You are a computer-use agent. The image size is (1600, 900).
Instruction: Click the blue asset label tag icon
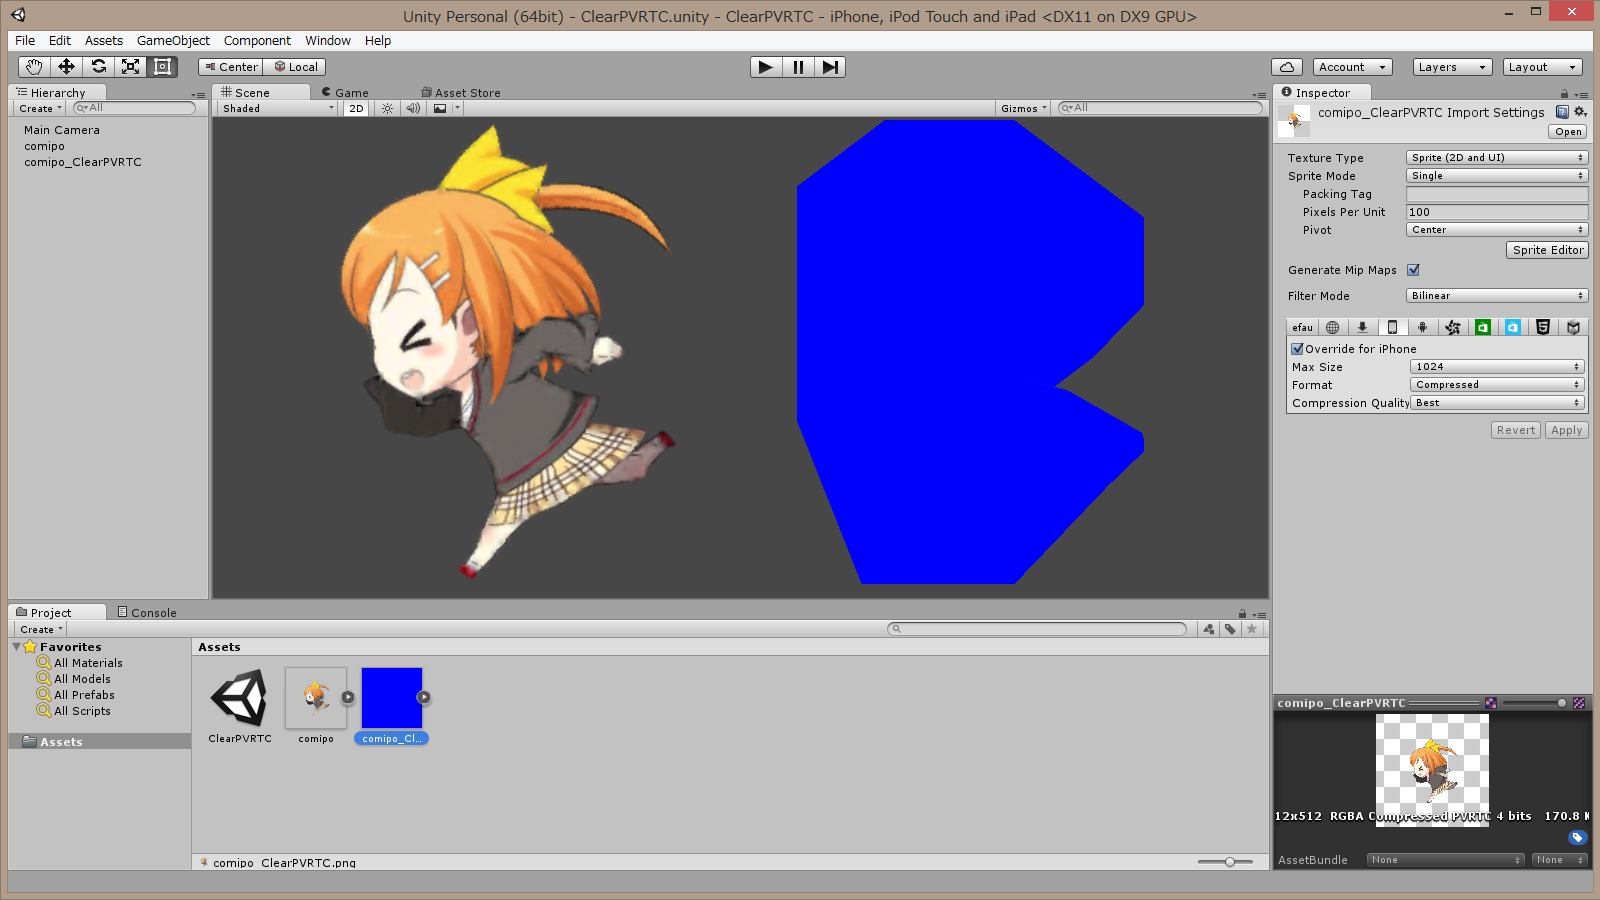(x=1577, y=838)
